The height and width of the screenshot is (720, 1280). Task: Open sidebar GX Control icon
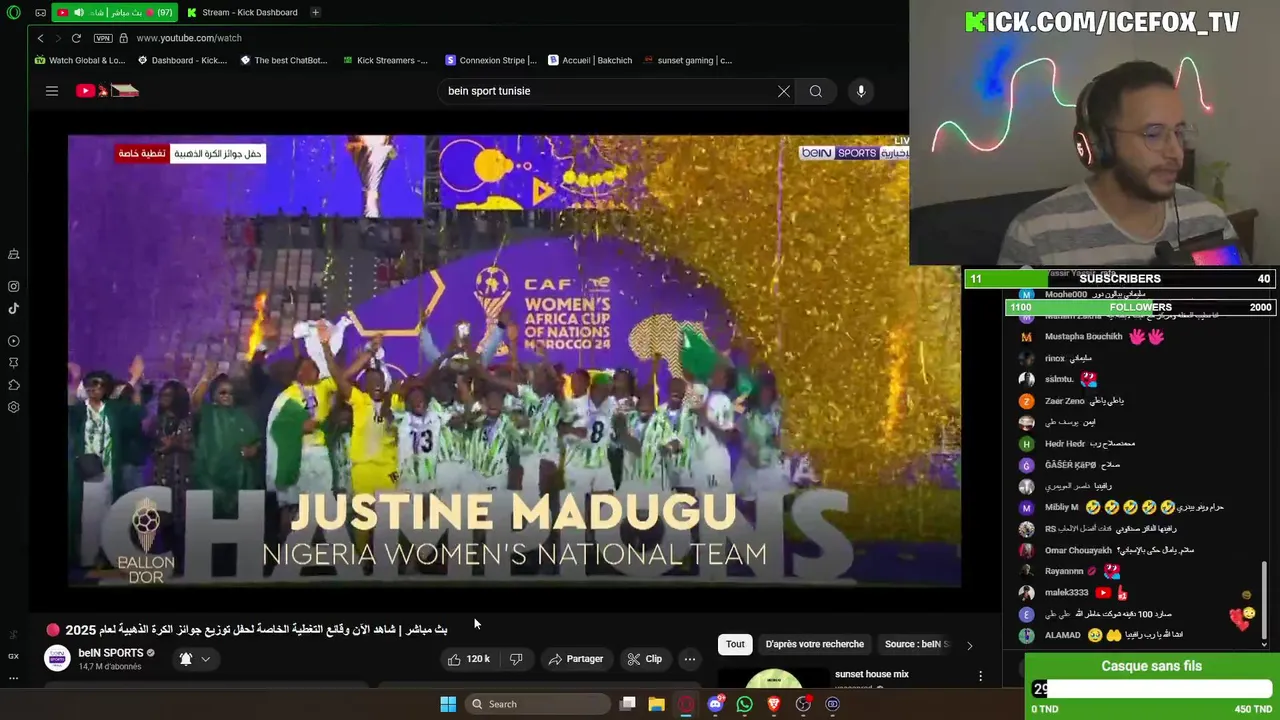[x=14, y=656]
